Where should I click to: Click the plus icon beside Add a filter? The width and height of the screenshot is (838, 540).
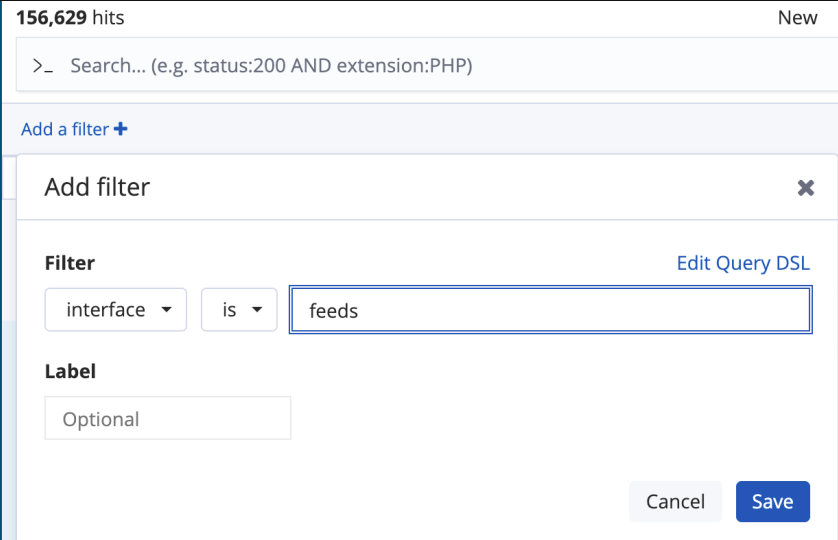point(121,129)
